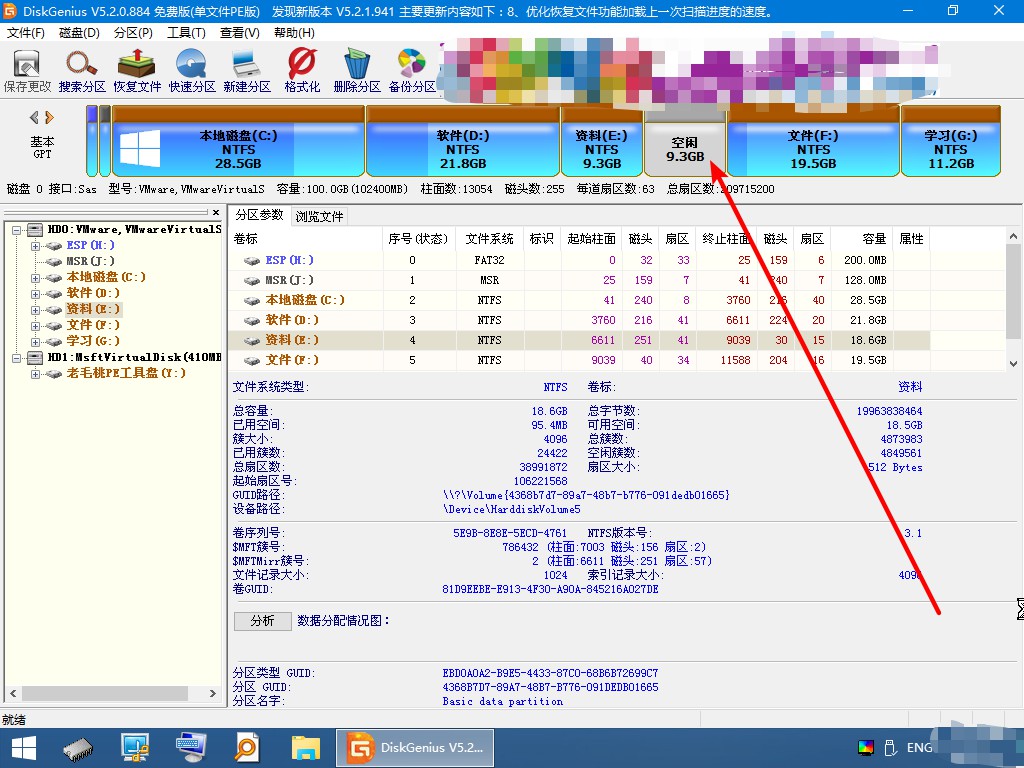This screenshot has height=768, width=1024.
Task: Click the Save Changes (保存更改) toolbar icon
Action: coord(27,71)
